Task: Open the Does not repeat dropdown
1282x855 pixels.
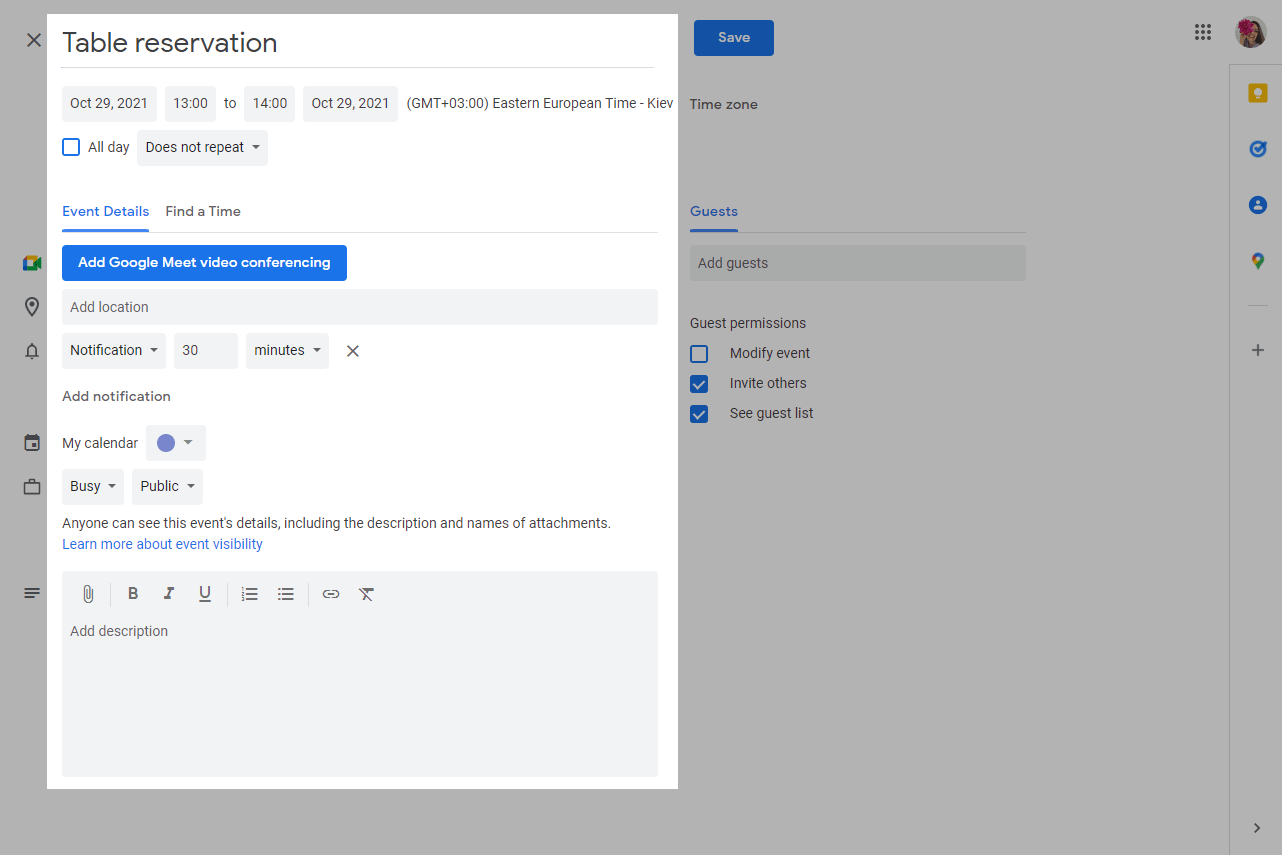Action: [202, 147]
